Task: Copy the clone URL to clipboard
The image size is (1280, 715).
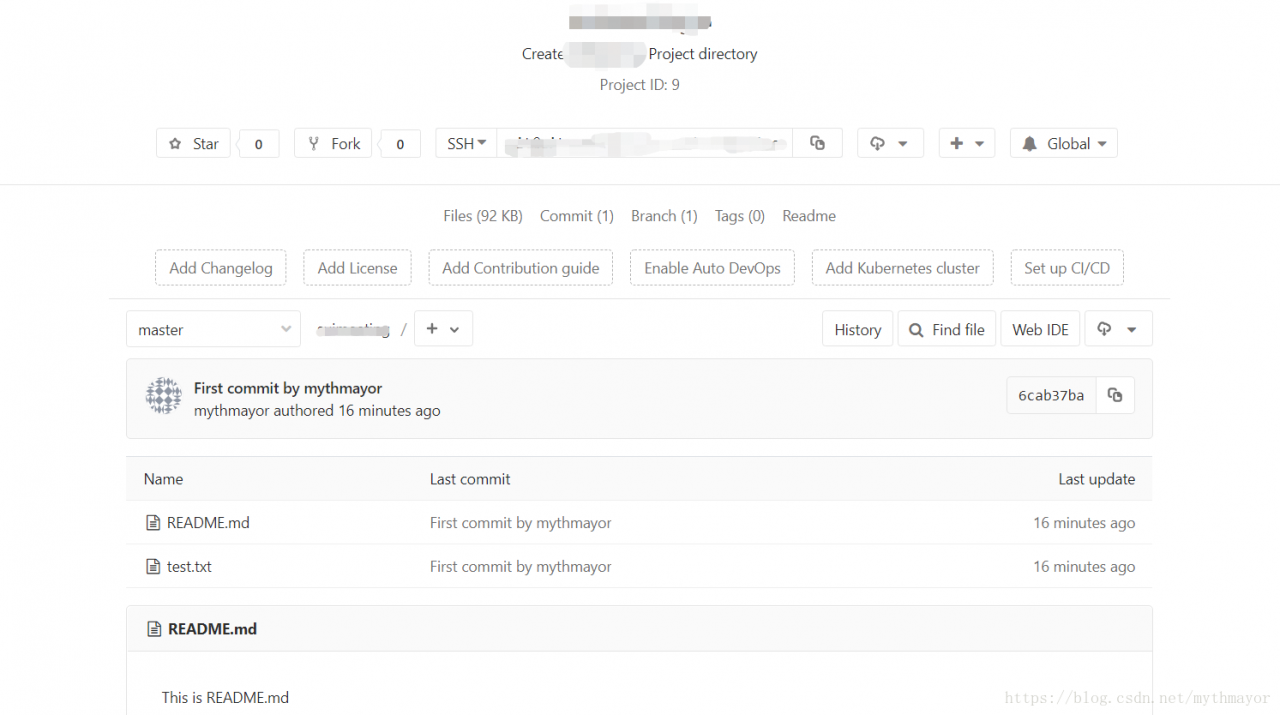Action: (x=817, y=143)
